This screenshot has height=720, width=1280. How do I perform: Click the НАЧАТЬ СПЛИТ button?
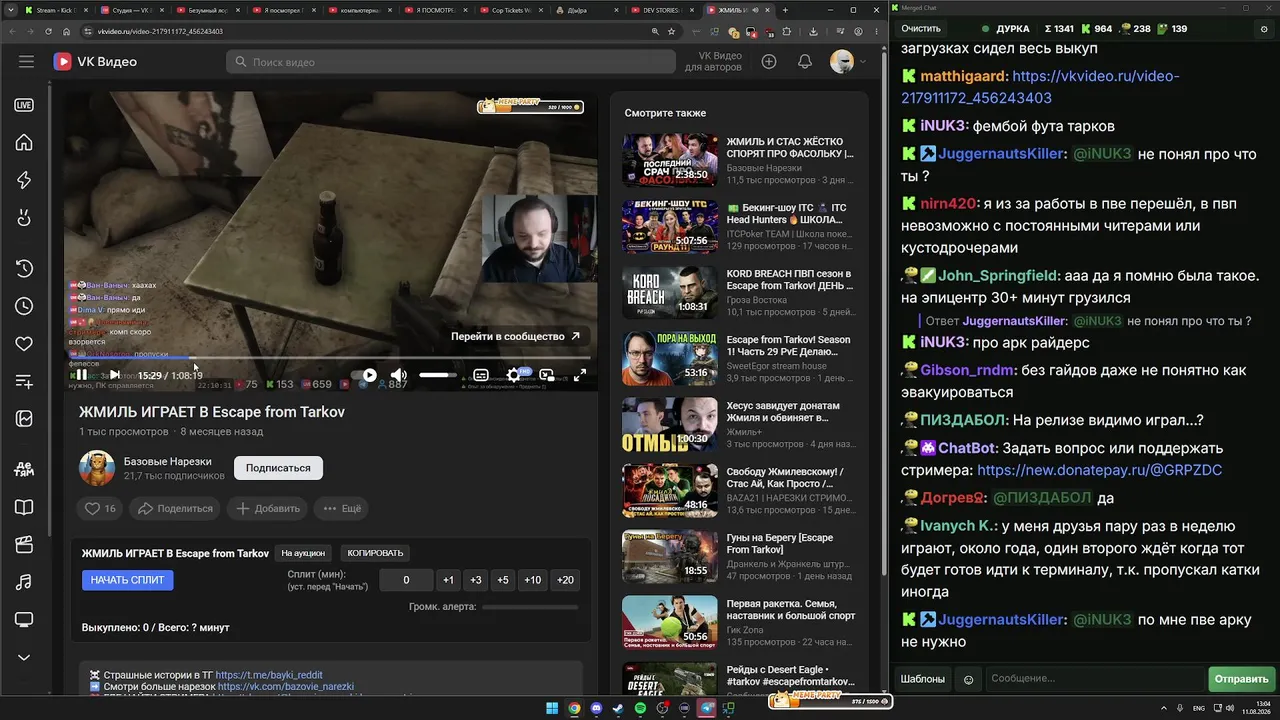tap(128, 580)
